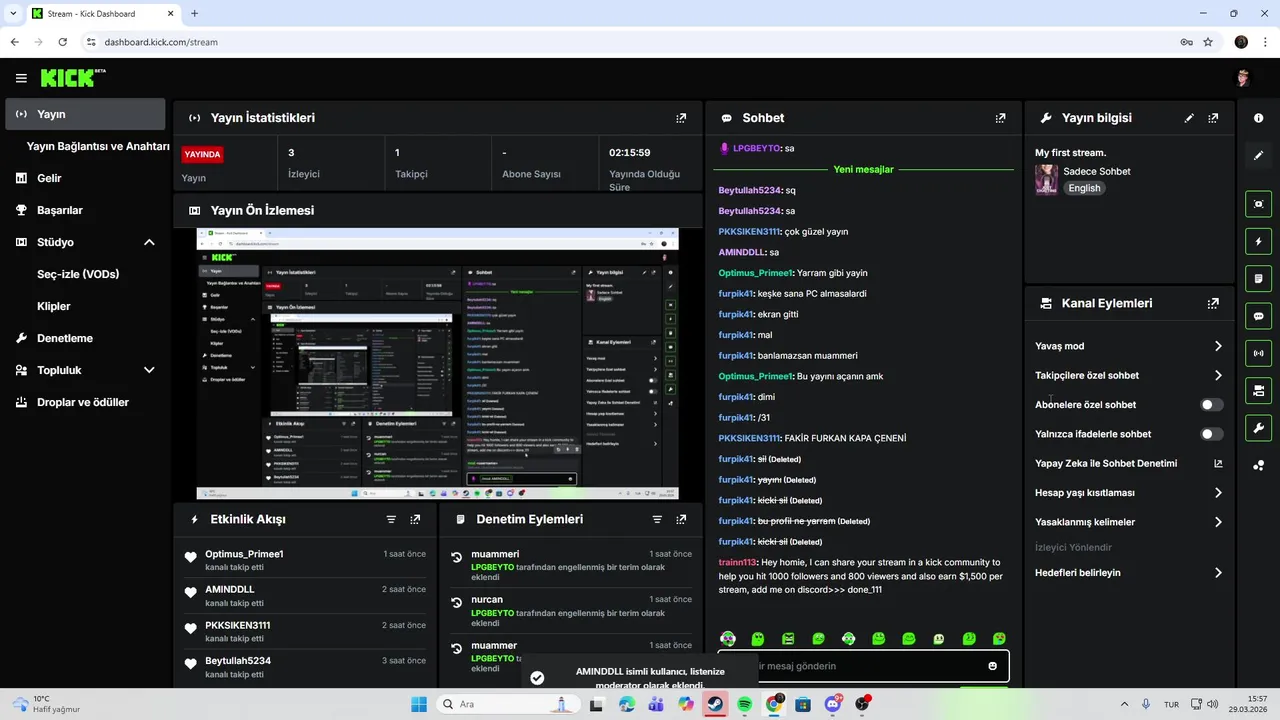Toggle the broadcast stats icon in right rail
Image resolution: width=1280 pixels, height=720 pixels.
(x=1259, y=353)
